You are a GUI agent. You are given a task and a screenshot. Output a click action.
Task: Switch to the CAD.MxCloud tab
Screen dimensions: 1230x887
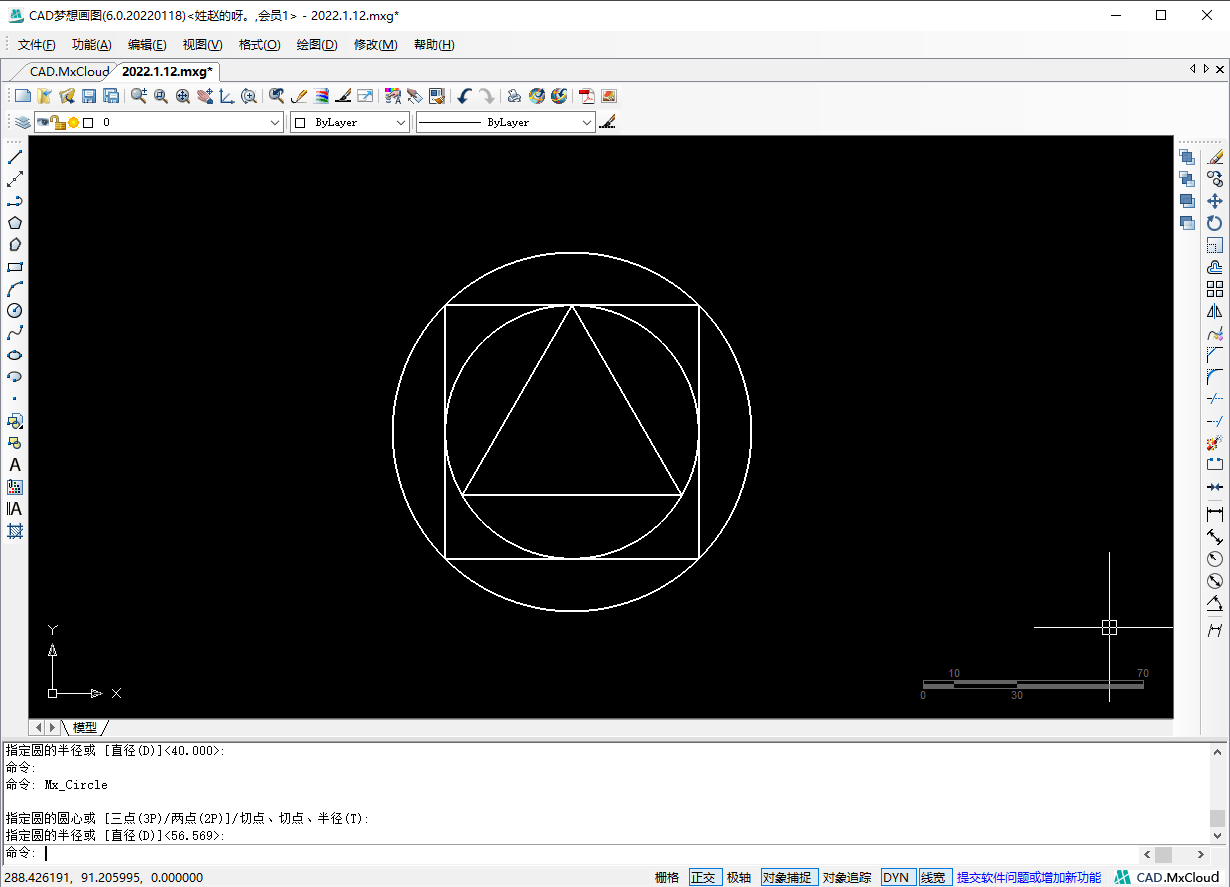pos(68,71)
